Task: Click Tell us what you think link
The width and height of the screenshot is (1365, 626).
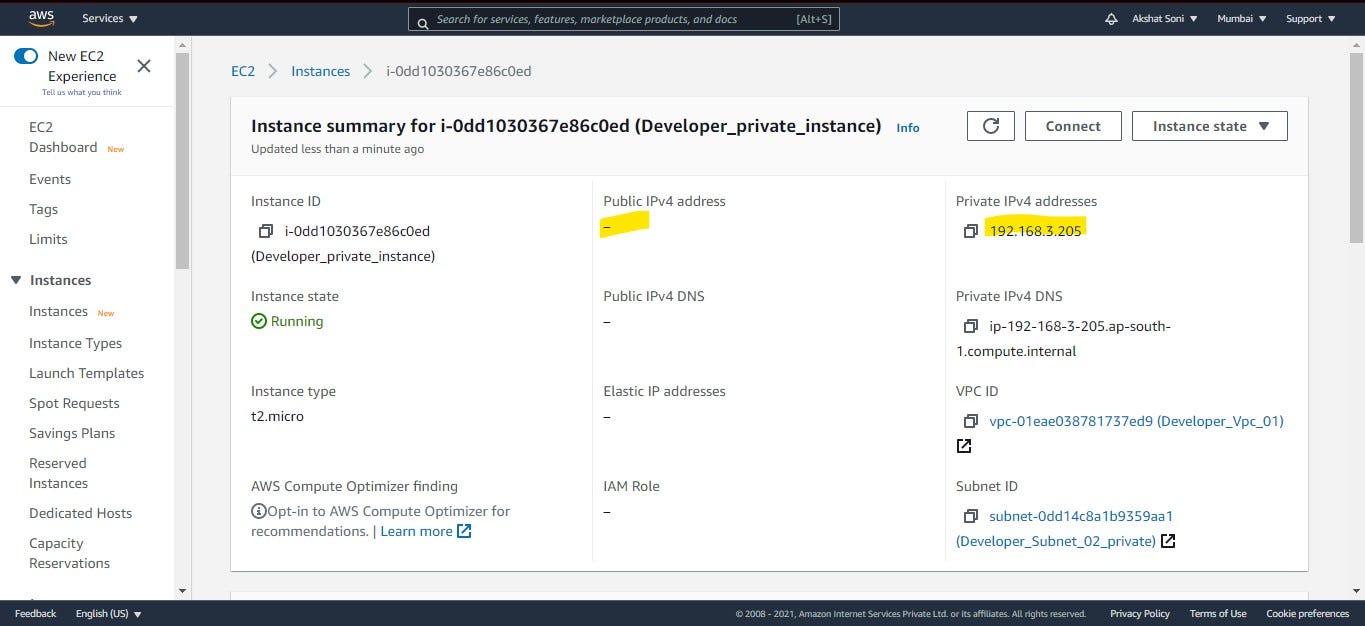Action: coord(82,92)
